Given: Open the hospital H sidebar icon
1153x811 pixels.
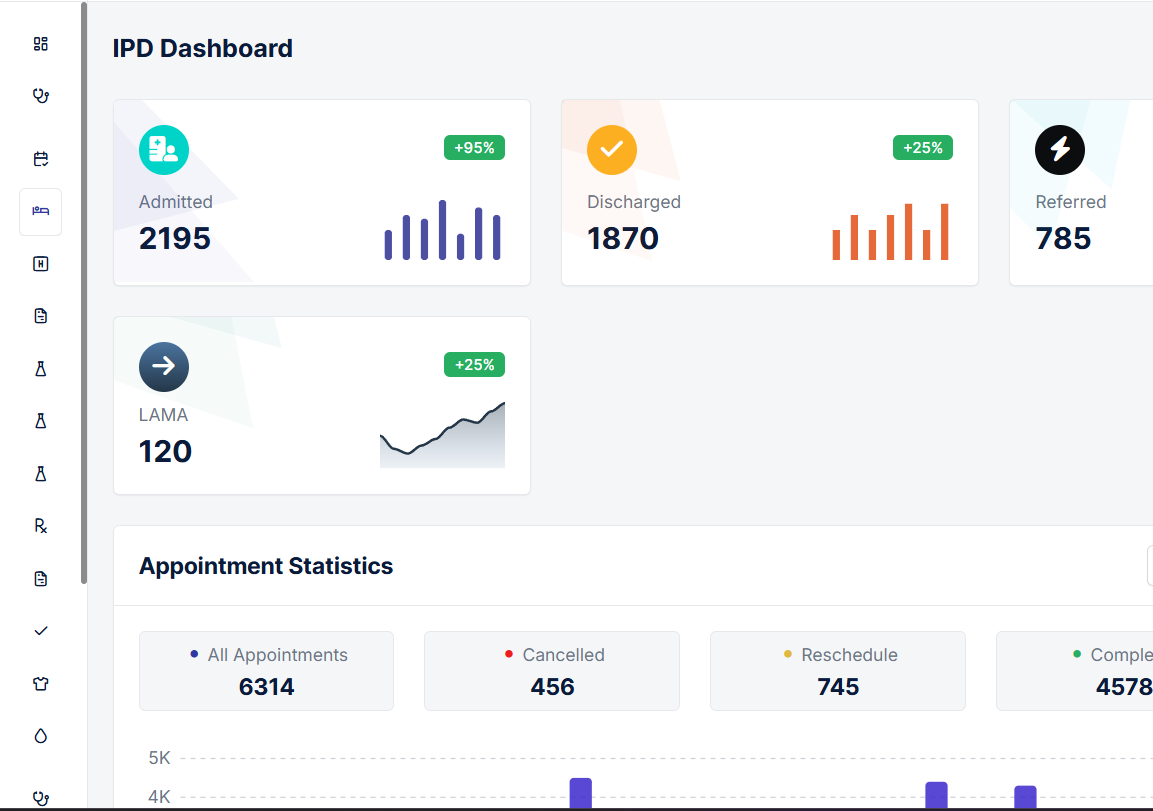Looking at the screenshot, I should [x=40, y=264].
